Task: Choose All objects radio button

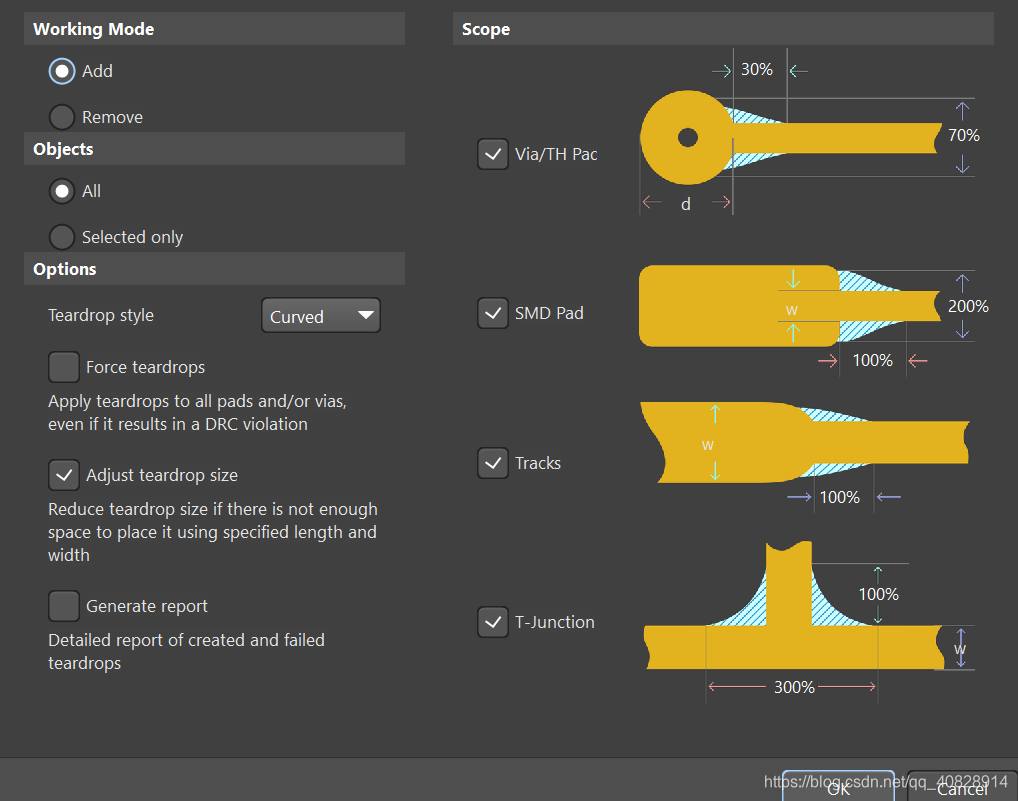Action: 62,191
